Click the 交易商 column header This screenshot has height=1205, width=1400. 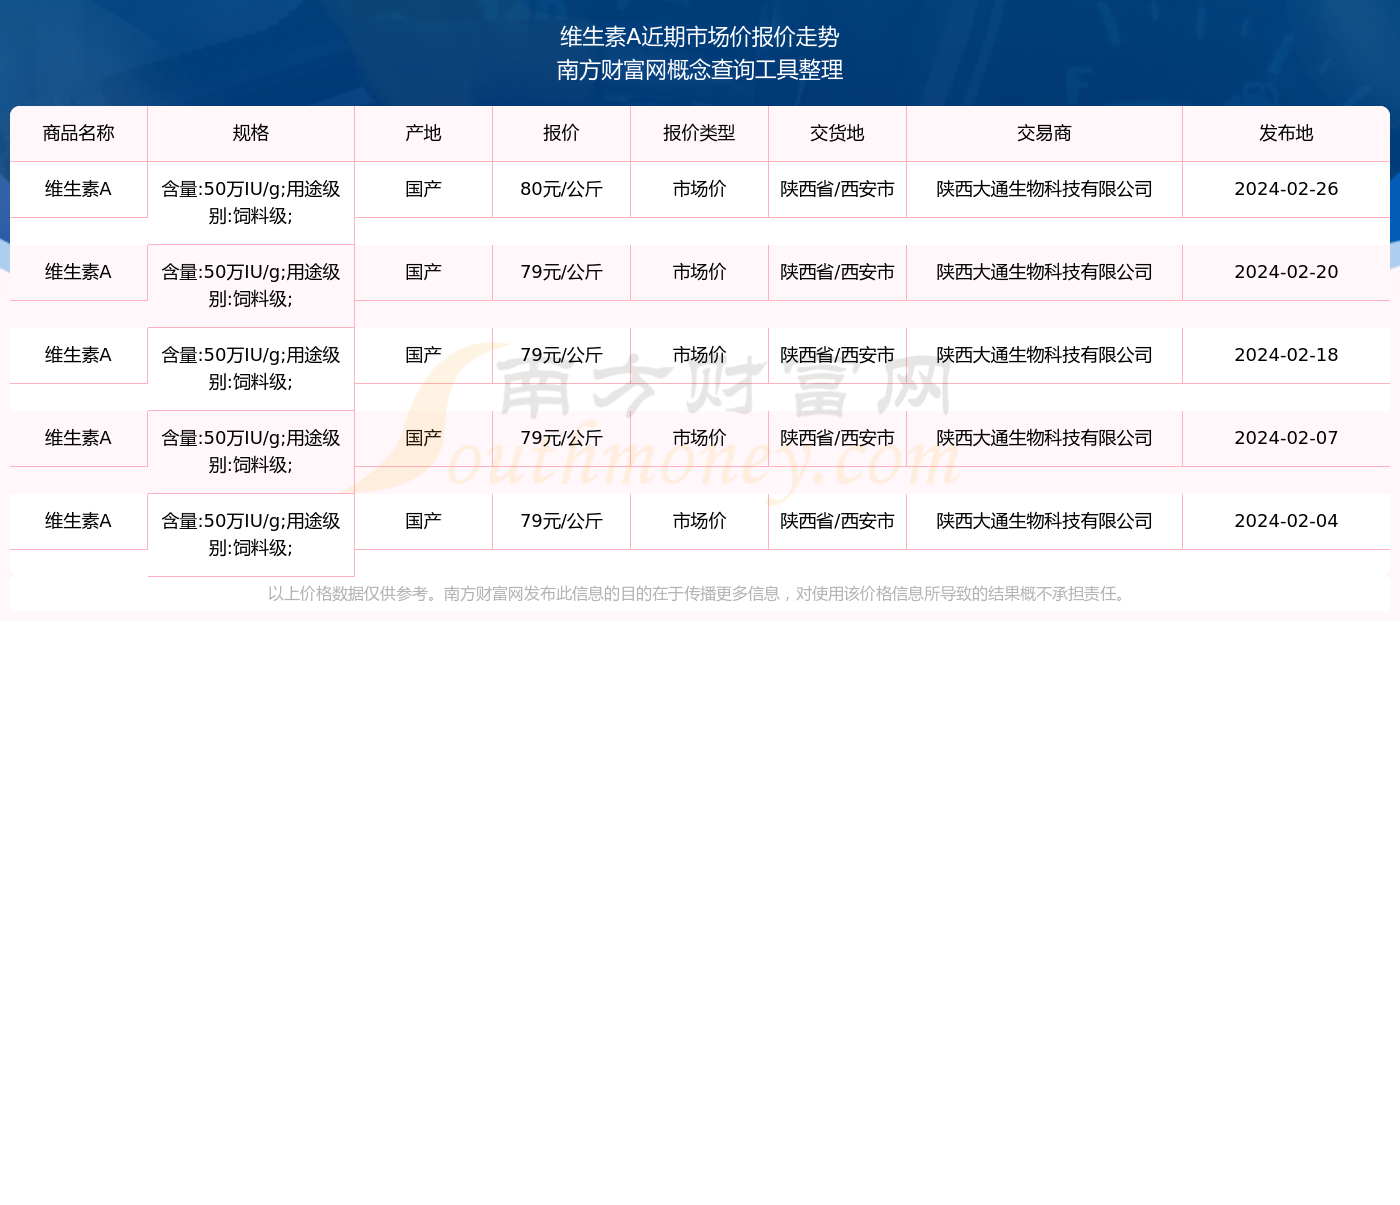point(1045,133)
